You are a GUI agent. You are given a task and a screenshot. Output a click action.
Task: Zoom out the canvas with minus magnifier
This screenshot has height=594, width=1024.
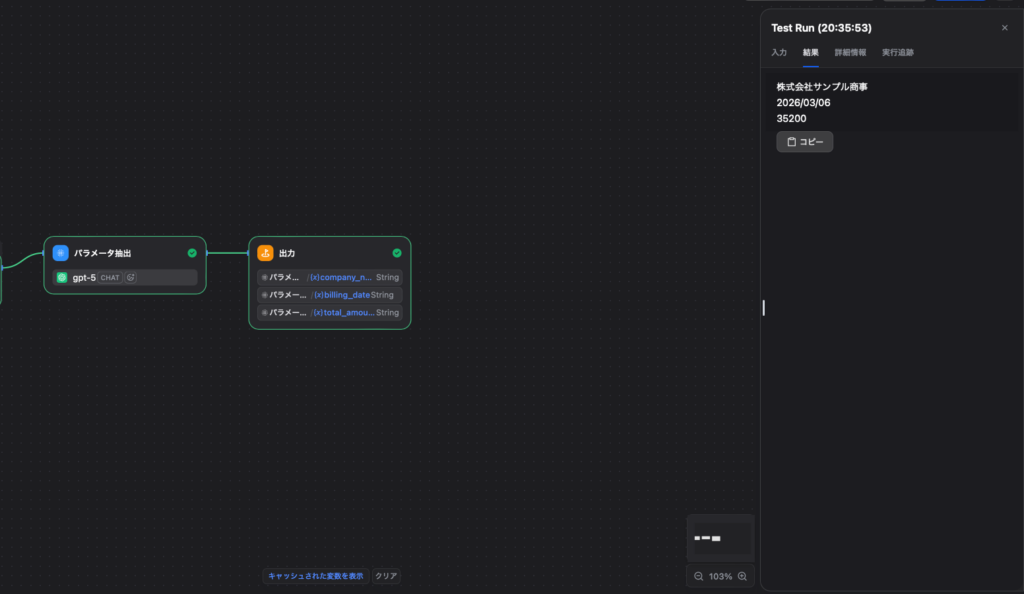click(698, 576)
